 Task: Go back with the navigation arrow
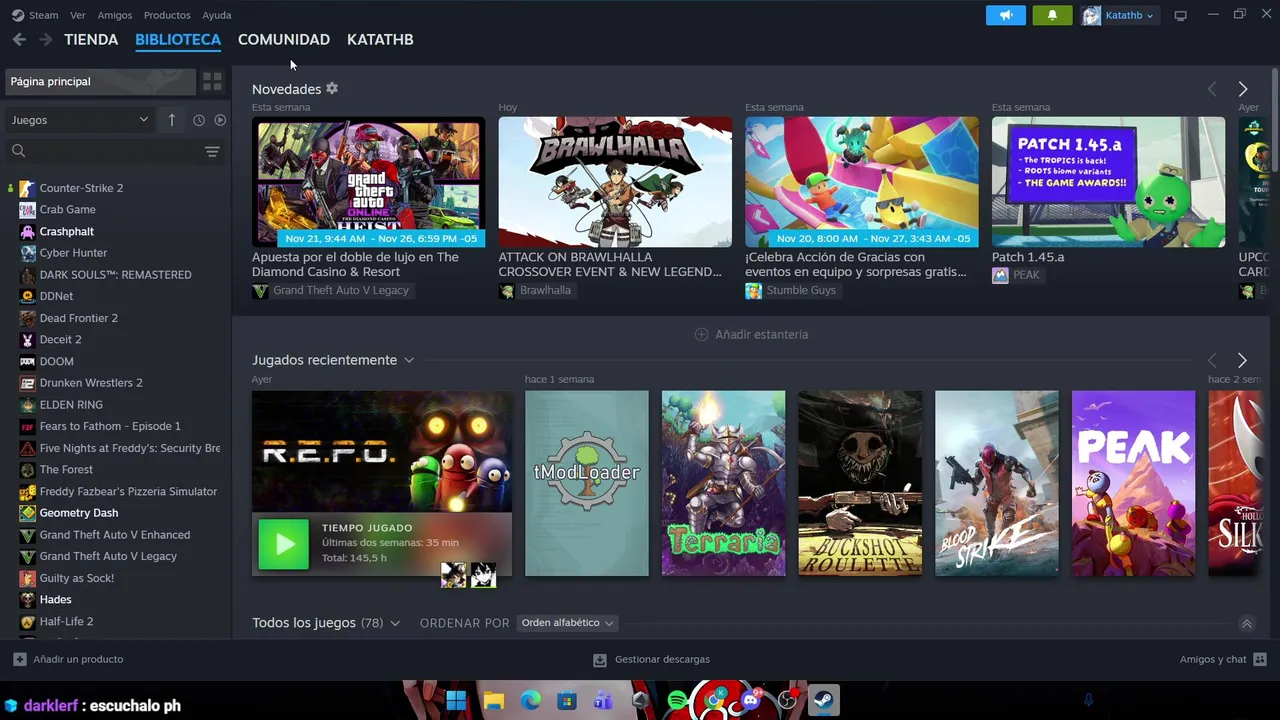click(19, 39)
